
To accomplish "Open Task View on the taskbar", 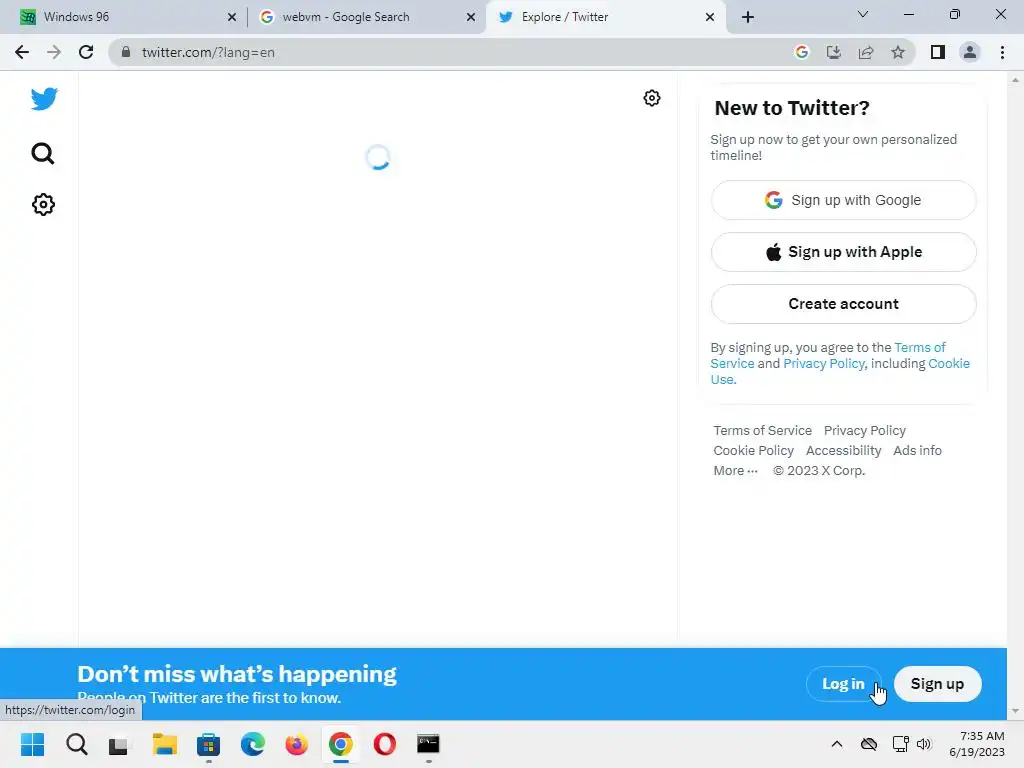I will pos(120,744).
